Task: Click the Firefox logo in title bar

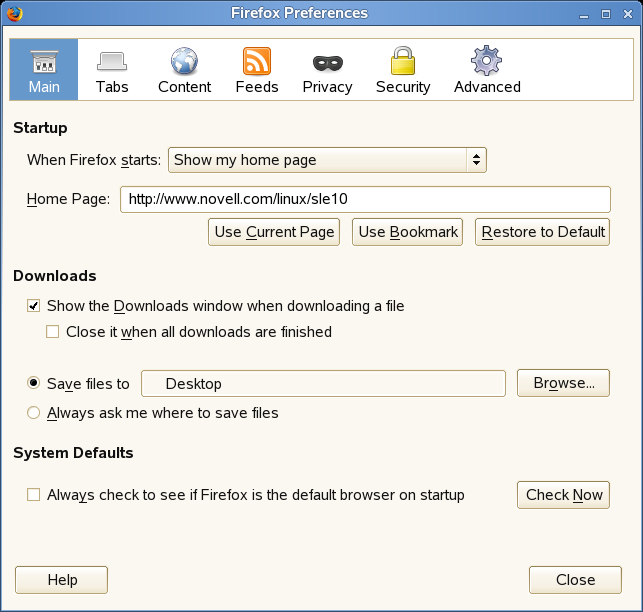Action: point(15,13)
